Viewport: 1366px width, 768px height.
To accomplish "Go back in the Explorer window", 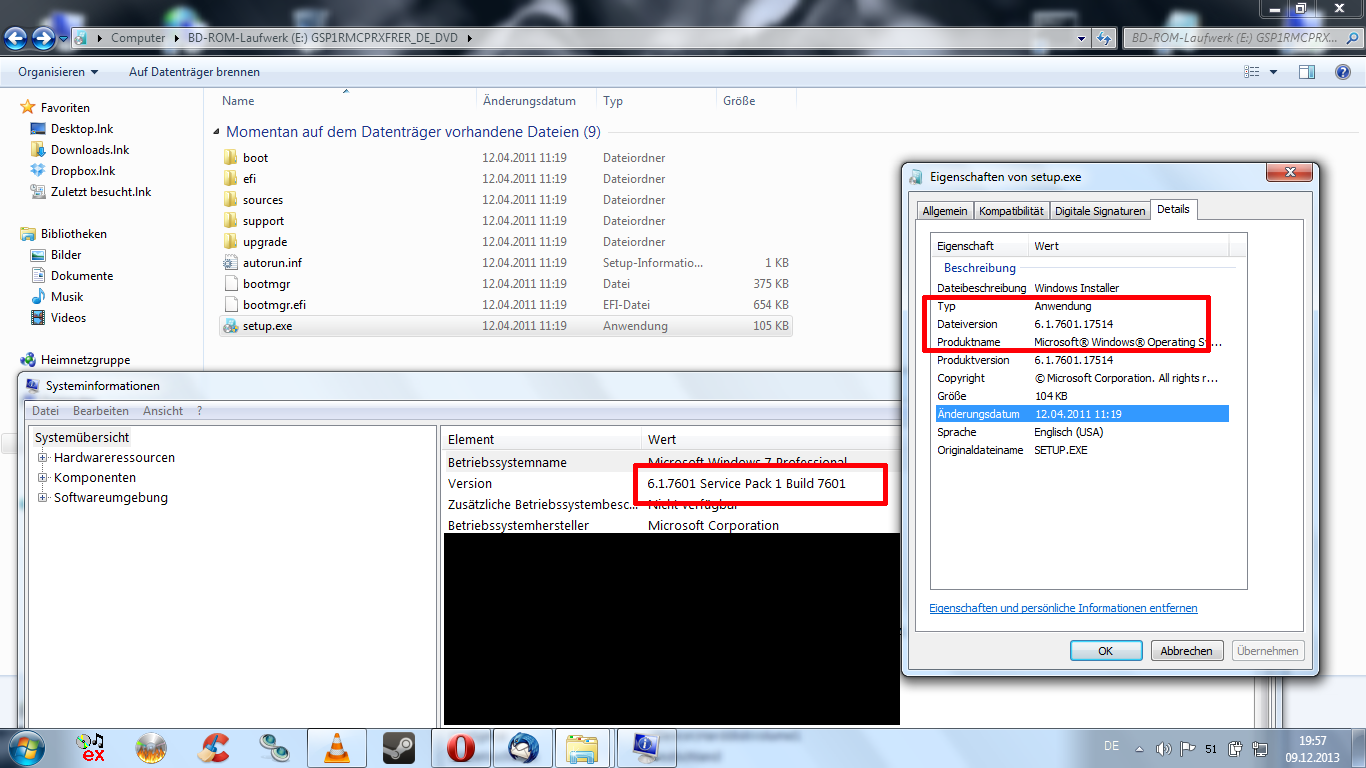I will pyautogui.click(x=16, y=38).
